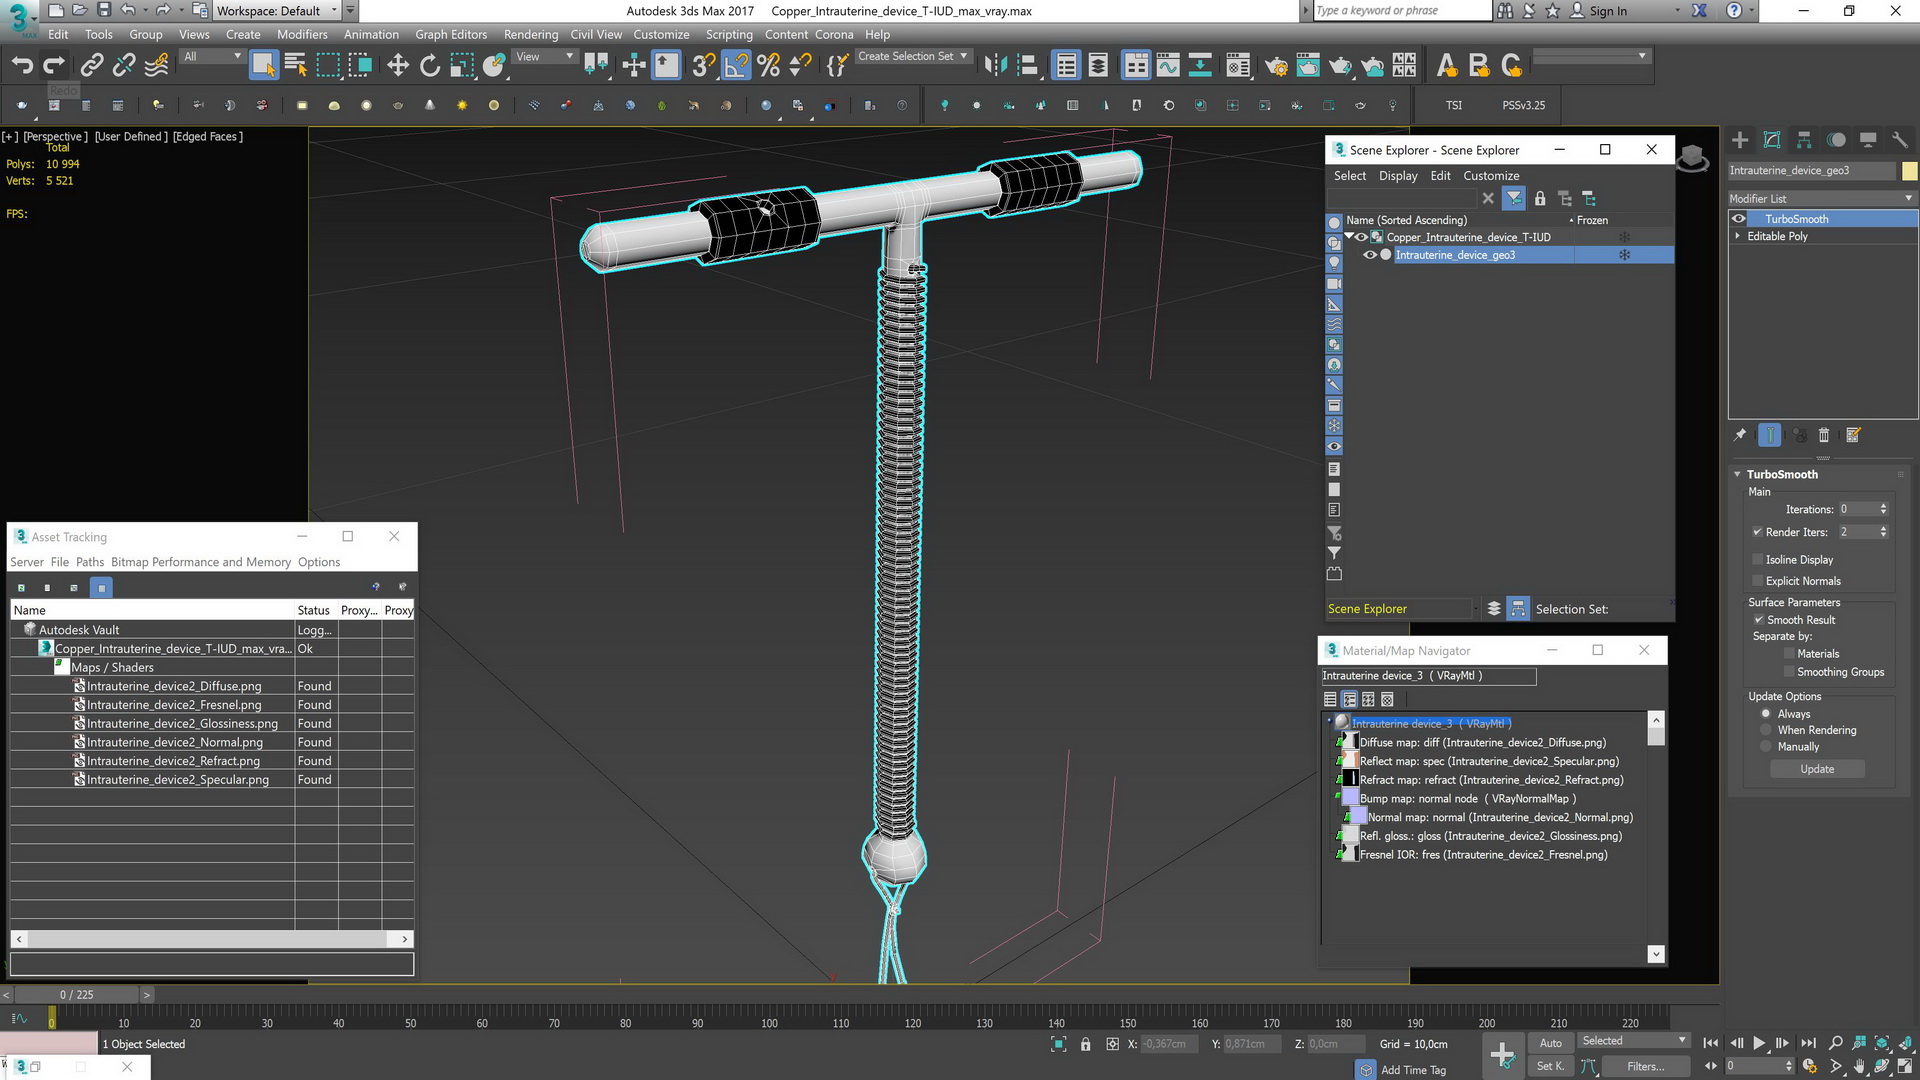This screenshot has width=1920, height=1080.
Task: Click the Sign In link
Action: pos(1608,11)
